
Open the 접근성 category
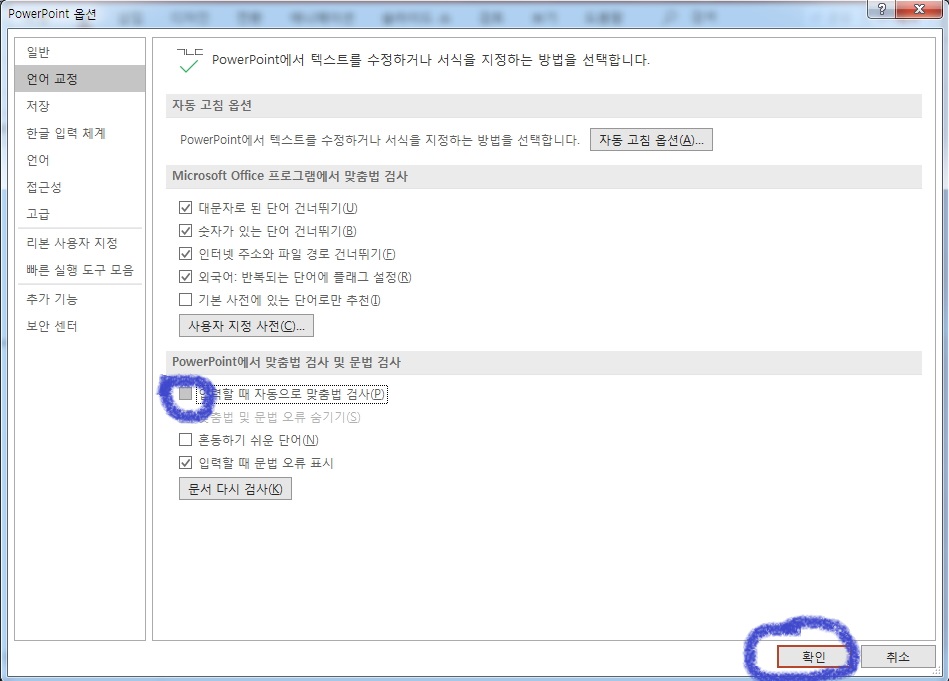80,187
